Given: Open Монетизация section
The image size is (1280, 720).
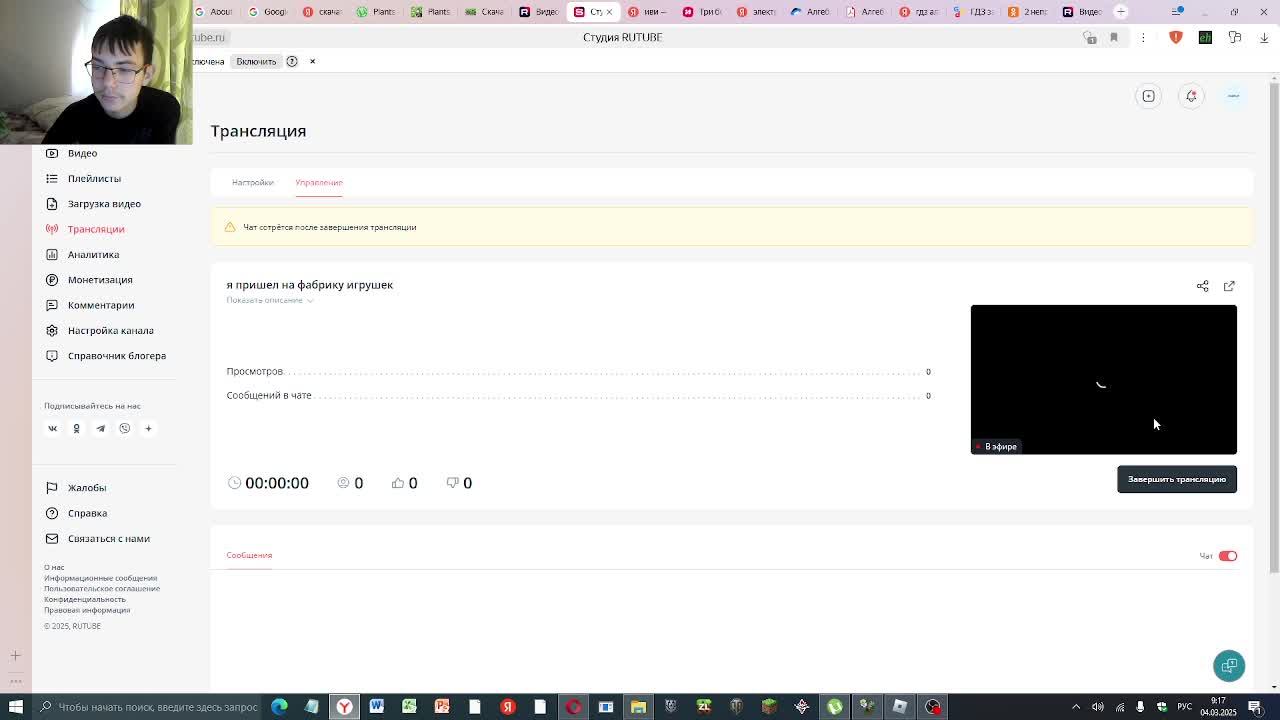Looking at the screenshot, I should (100, 280).
